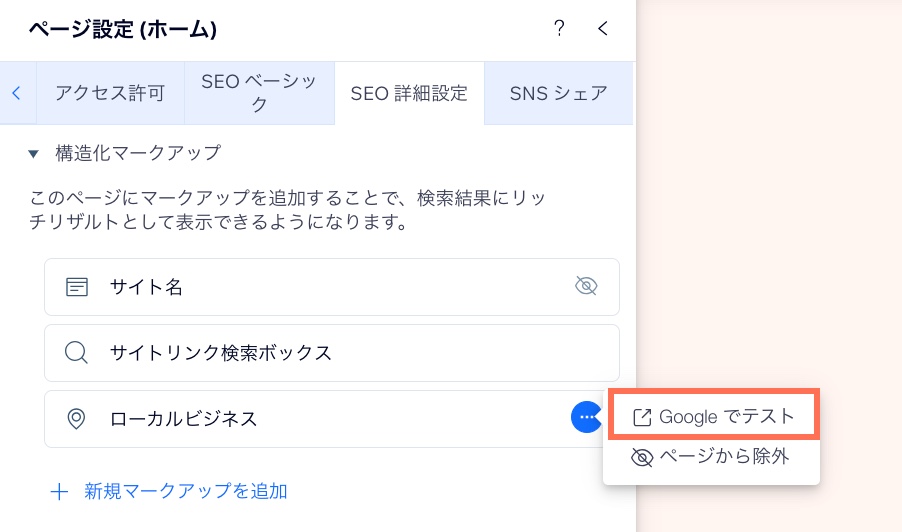Click the crossed-eye icon beside ページから除外
Screen dimensions: 902x532
642,457
